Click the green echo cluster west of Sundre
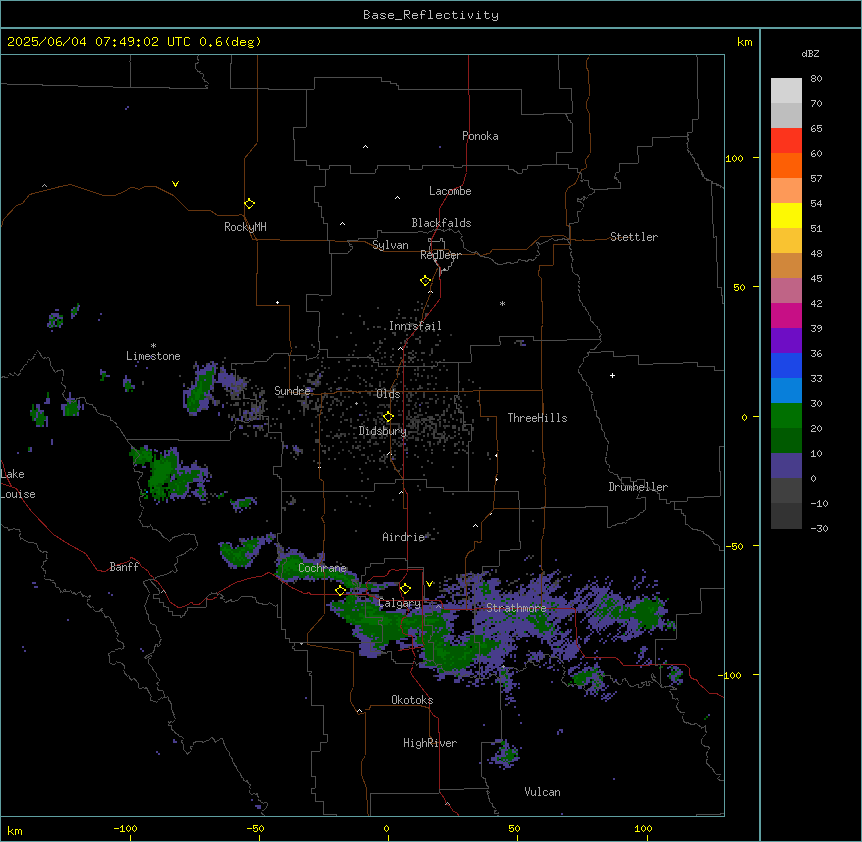862x842 pixels. pyautogui.click(x=199, y=389)
